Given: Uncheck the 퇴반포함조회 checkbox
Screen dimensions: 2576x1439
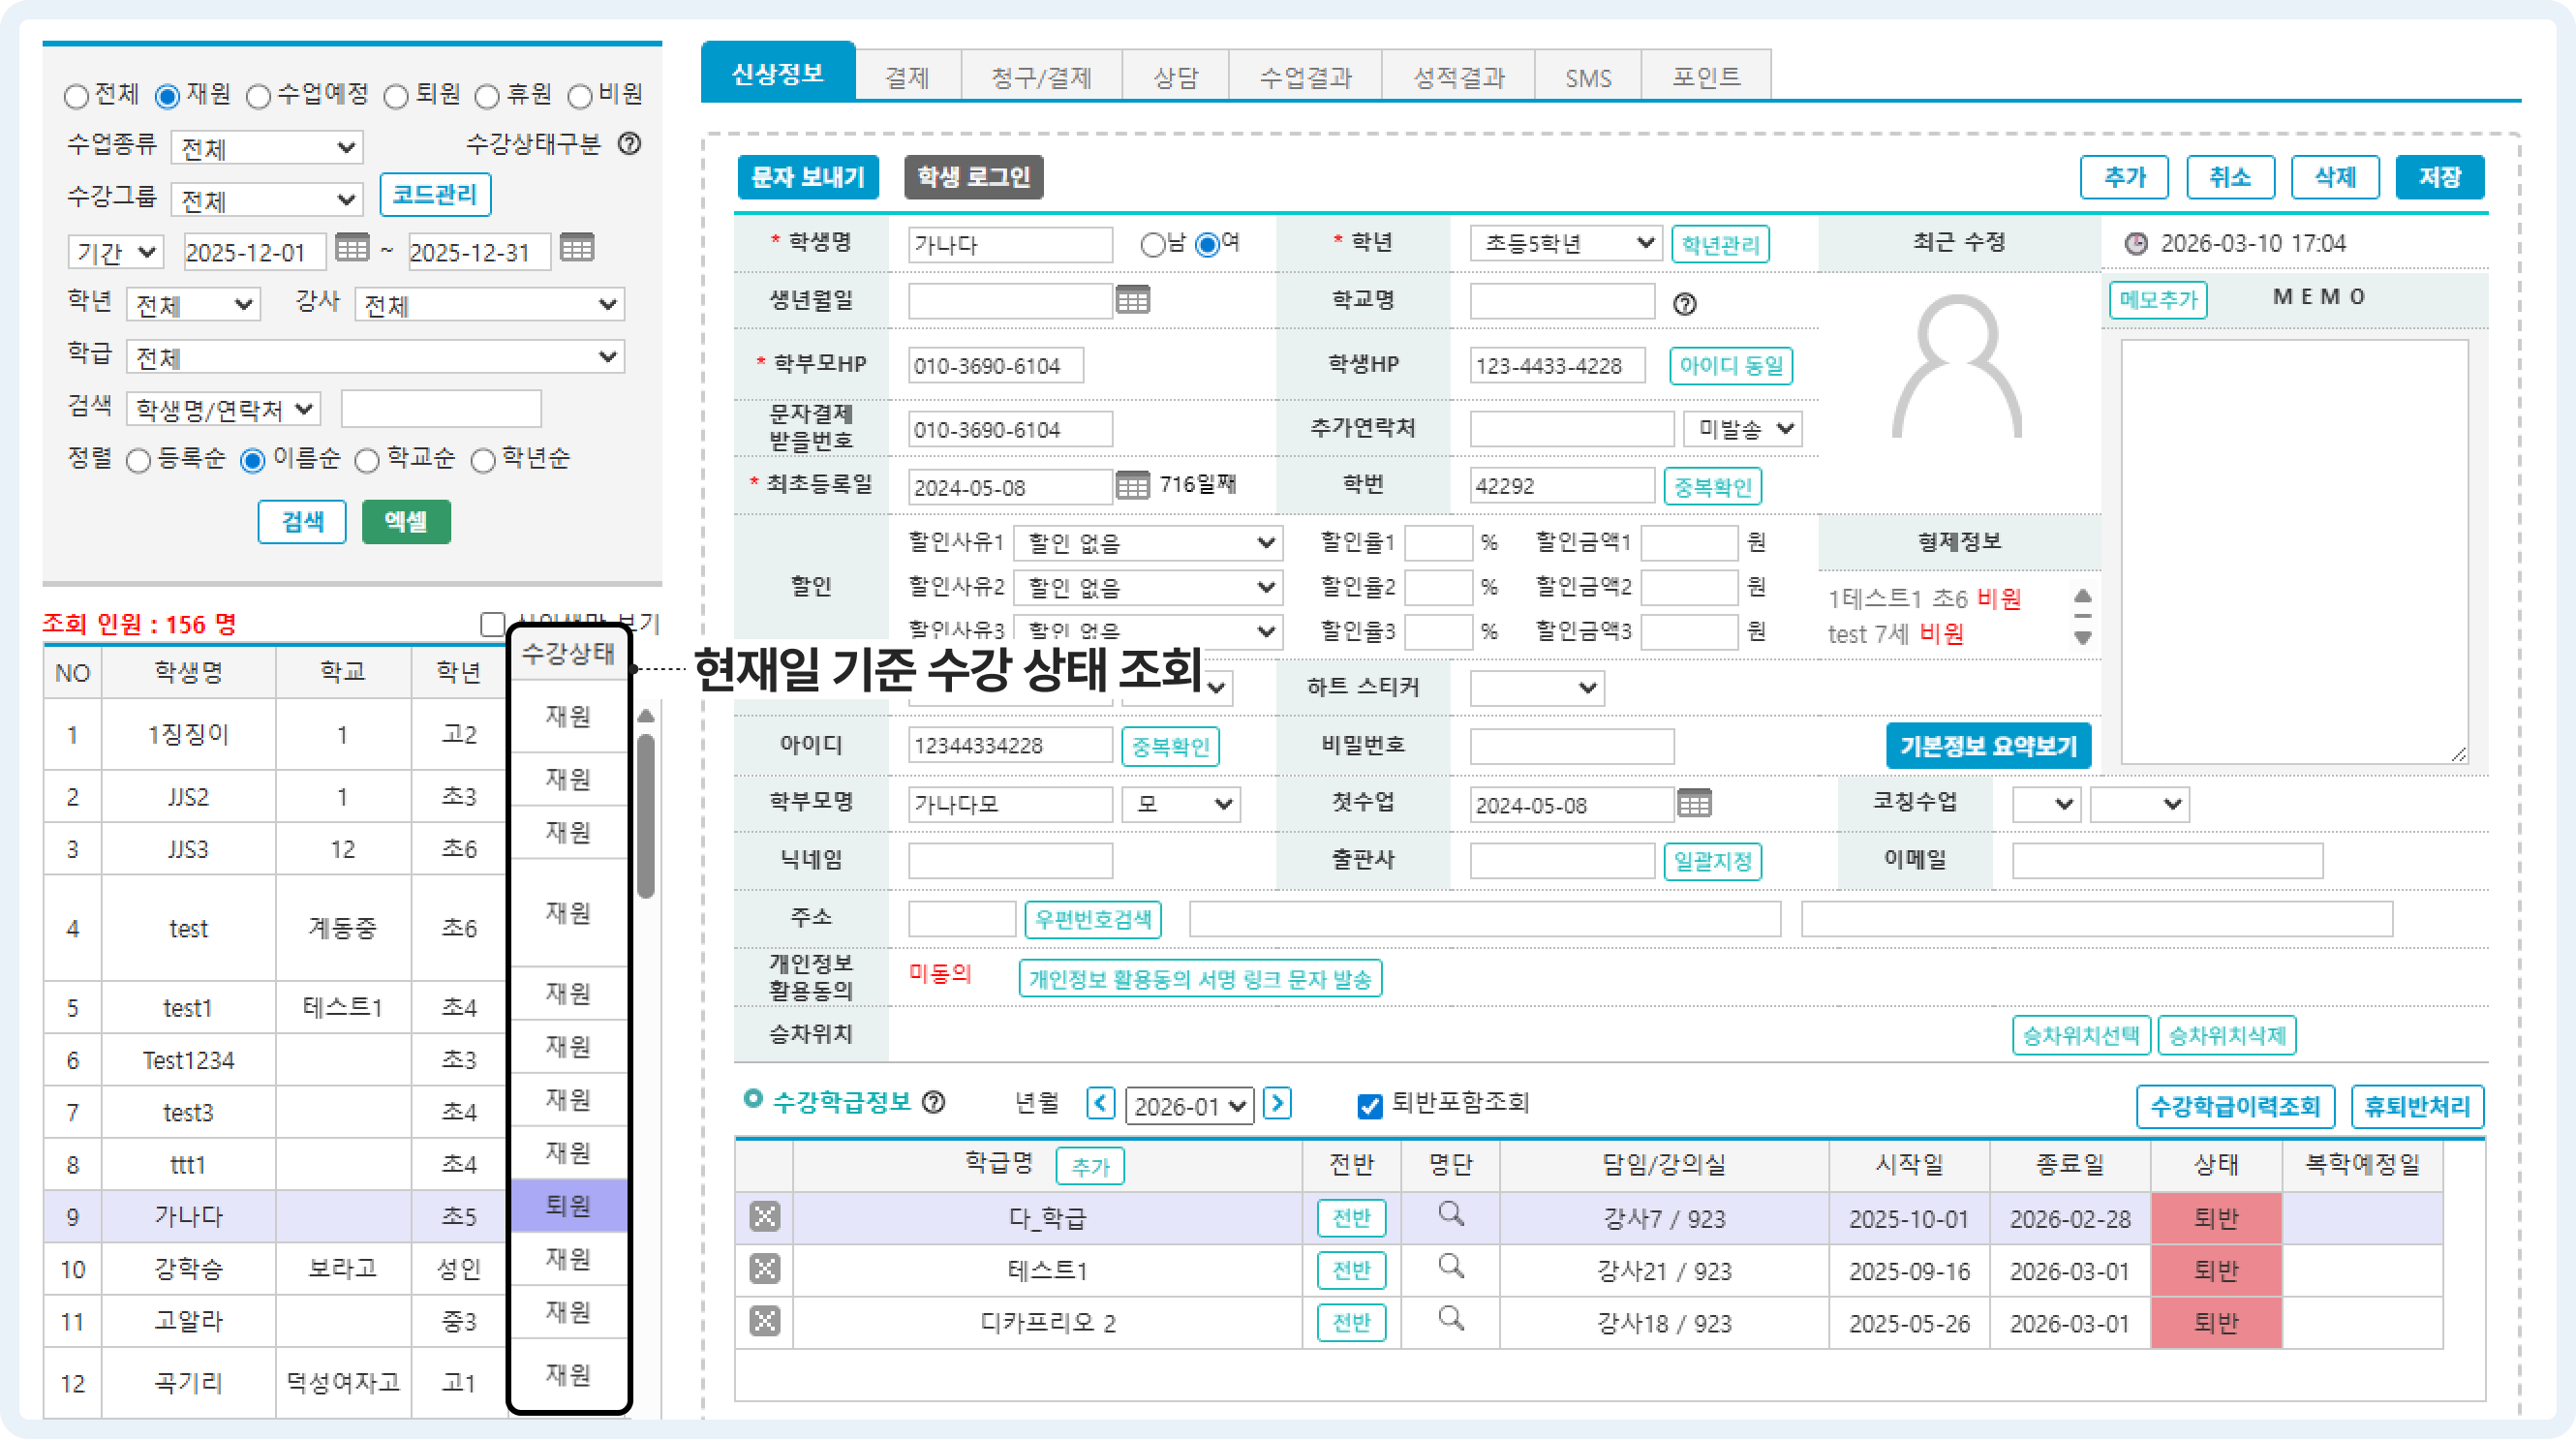Looking at the screenshot, I should 1369,1106.
